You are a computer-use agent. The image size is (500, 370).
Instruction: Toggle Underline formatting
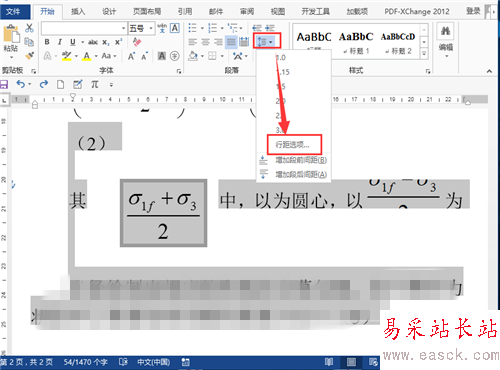point(73,42)
